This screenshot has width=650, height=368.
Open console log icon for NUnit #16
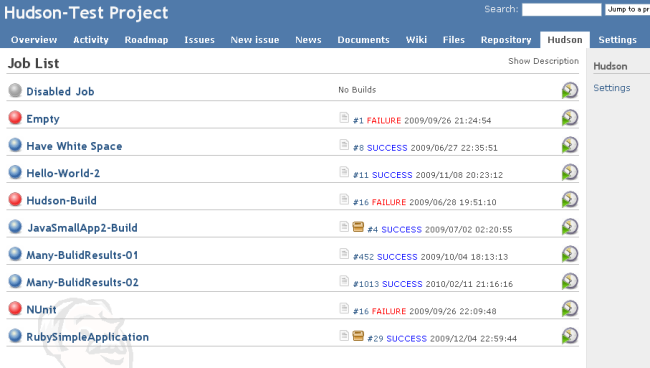344,308
